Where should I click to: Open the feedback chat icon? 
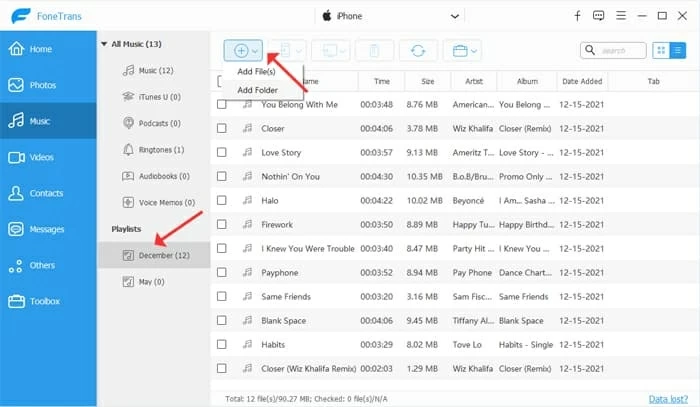click(x=598, y=16)
